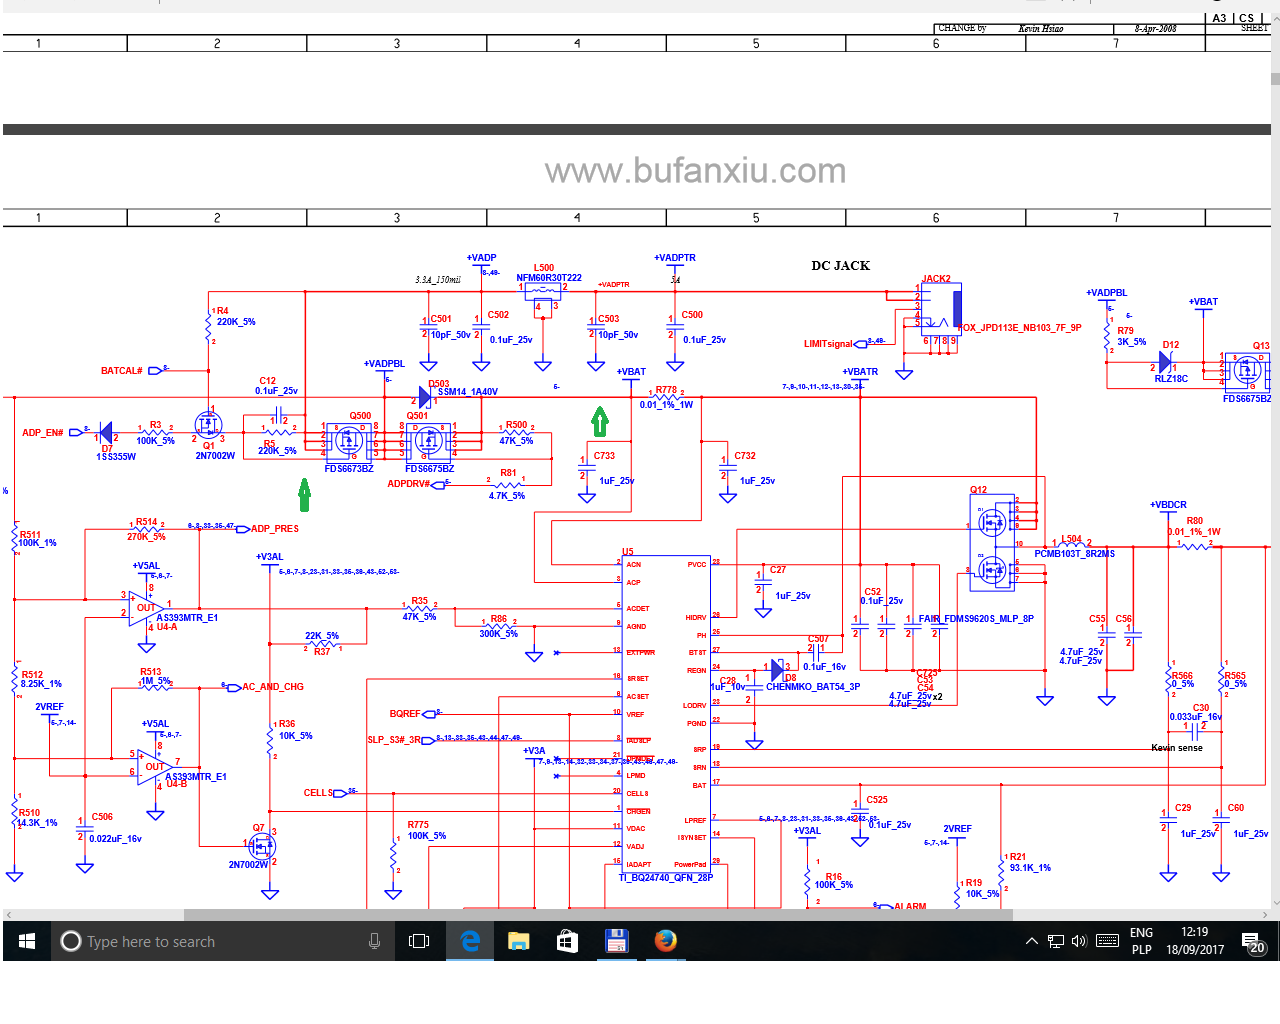Click the 'BATCAL#' signal label
Screen dimensions: 1280x1024
coord(122,371)
